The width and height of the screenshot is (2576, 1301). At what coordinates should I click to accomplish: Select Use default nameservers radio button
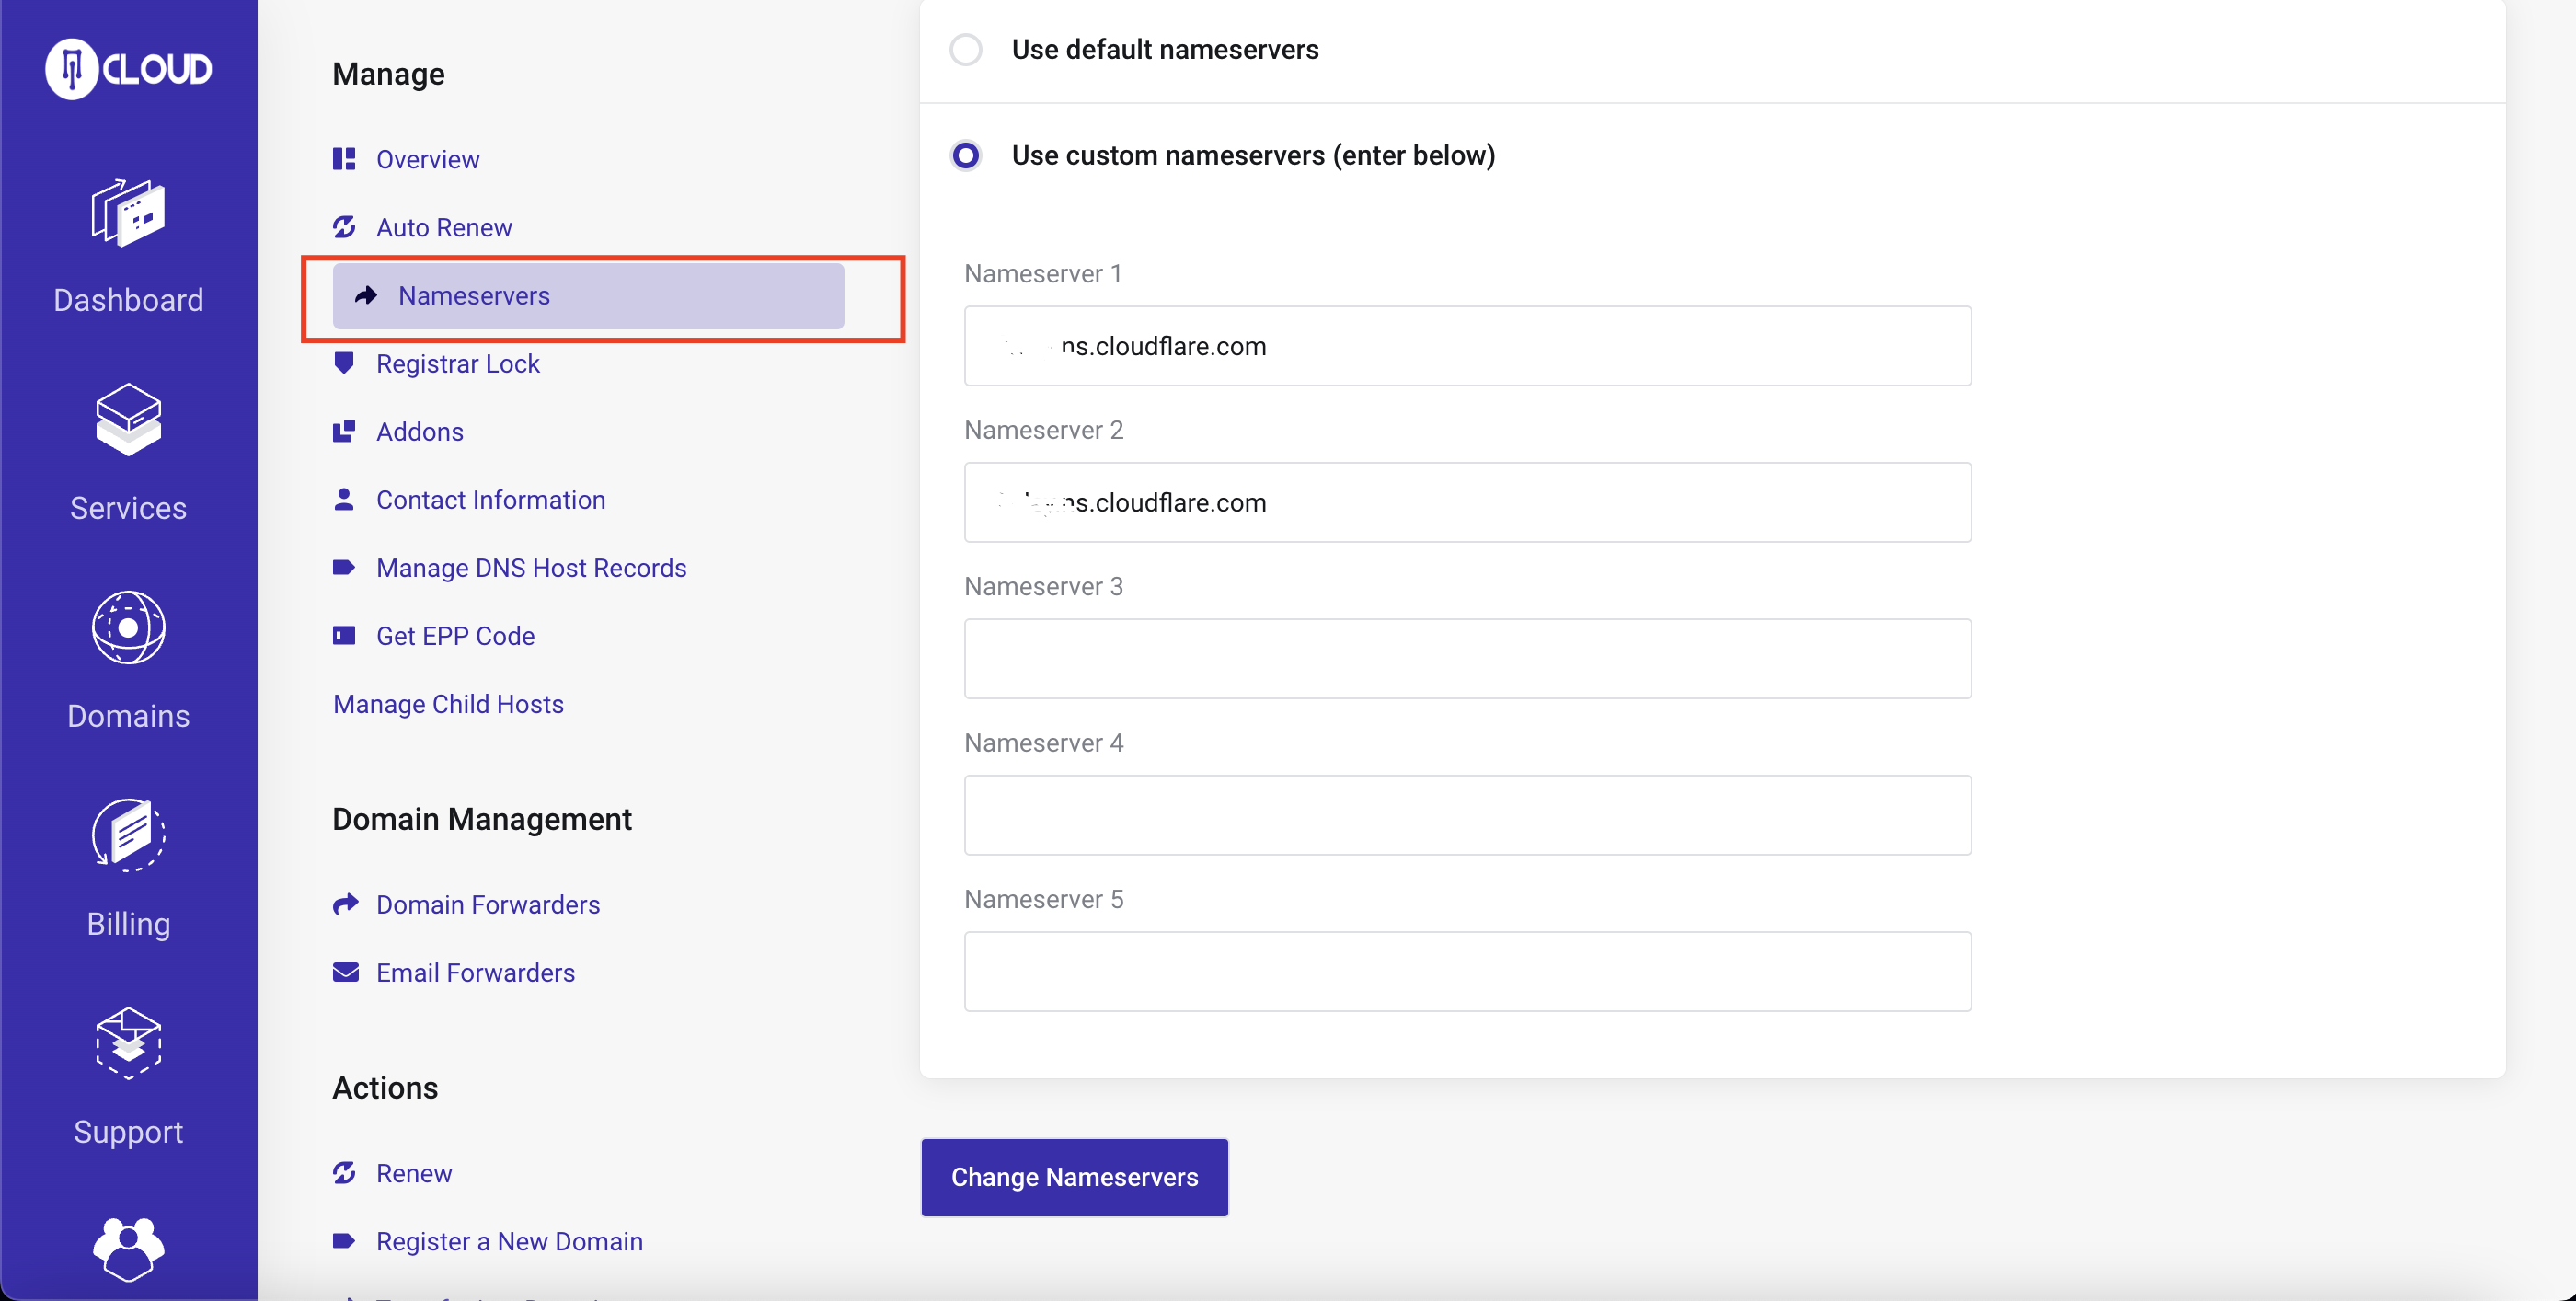click(966, 49)
